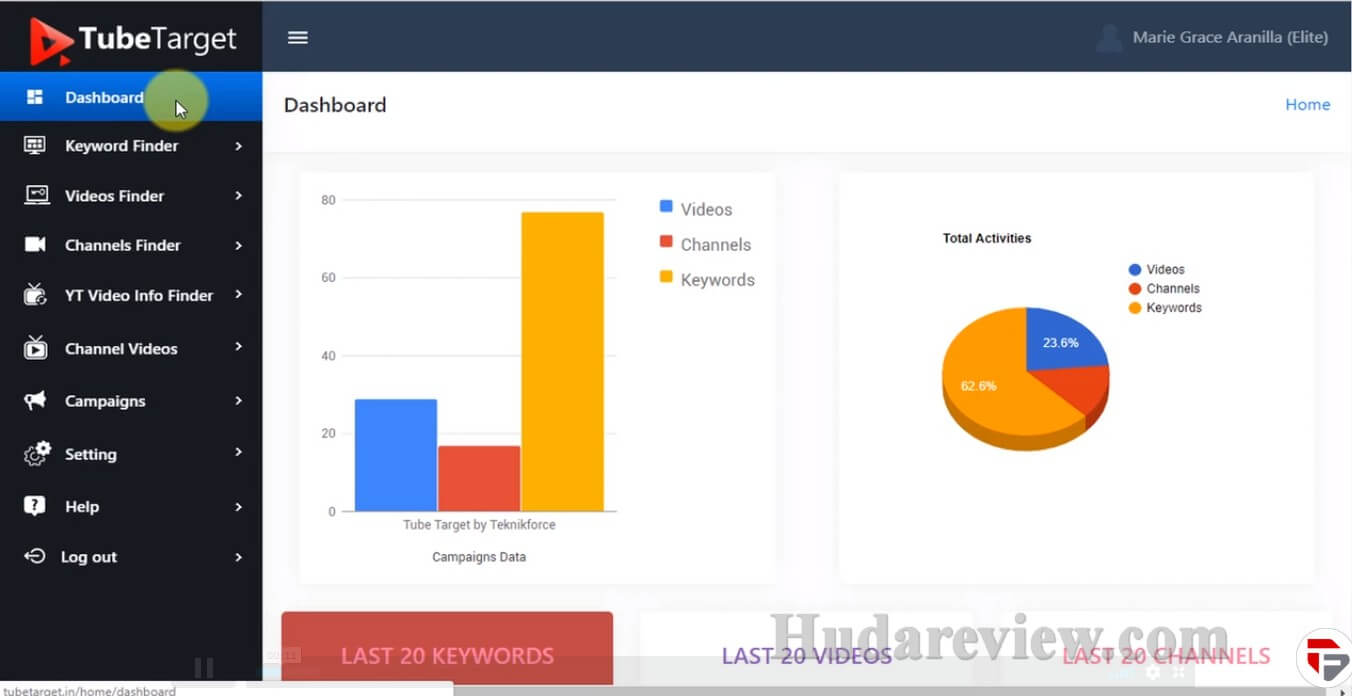Expand the Help chevron
Image resolution: width=1352 pixels, height=696 pixels.
(x=238, y=507)
